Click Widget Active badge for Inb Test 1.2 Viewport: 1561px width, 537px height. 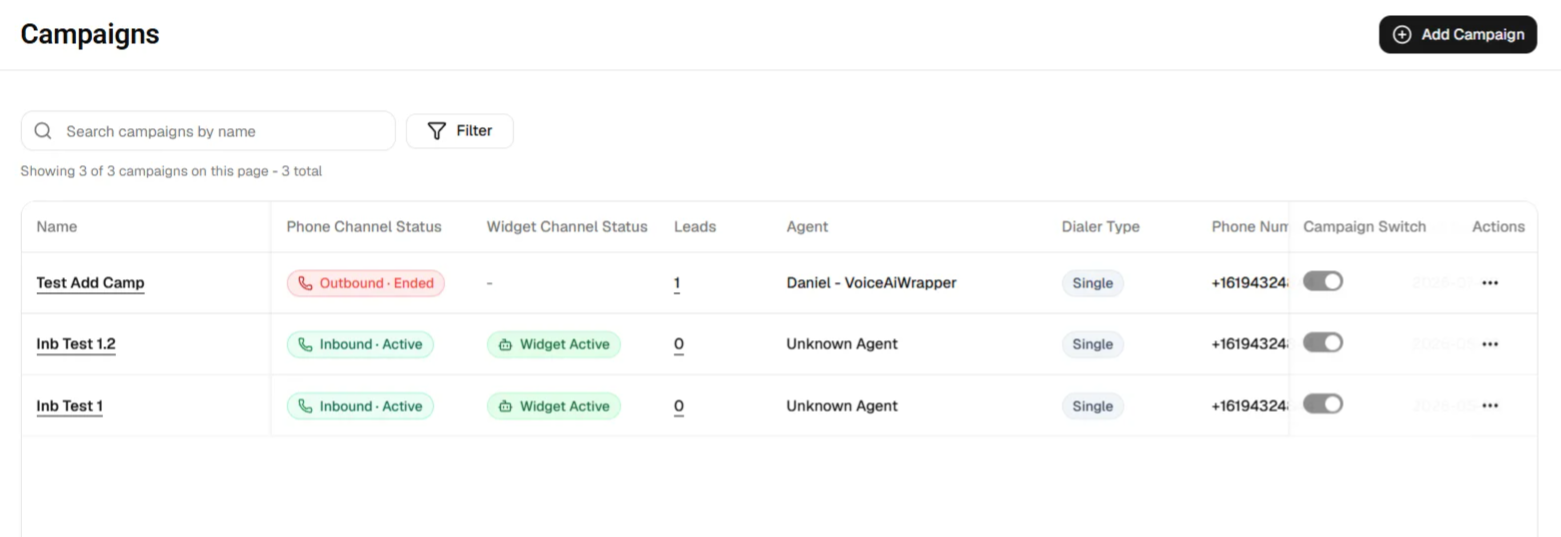[x=554, y=344]
